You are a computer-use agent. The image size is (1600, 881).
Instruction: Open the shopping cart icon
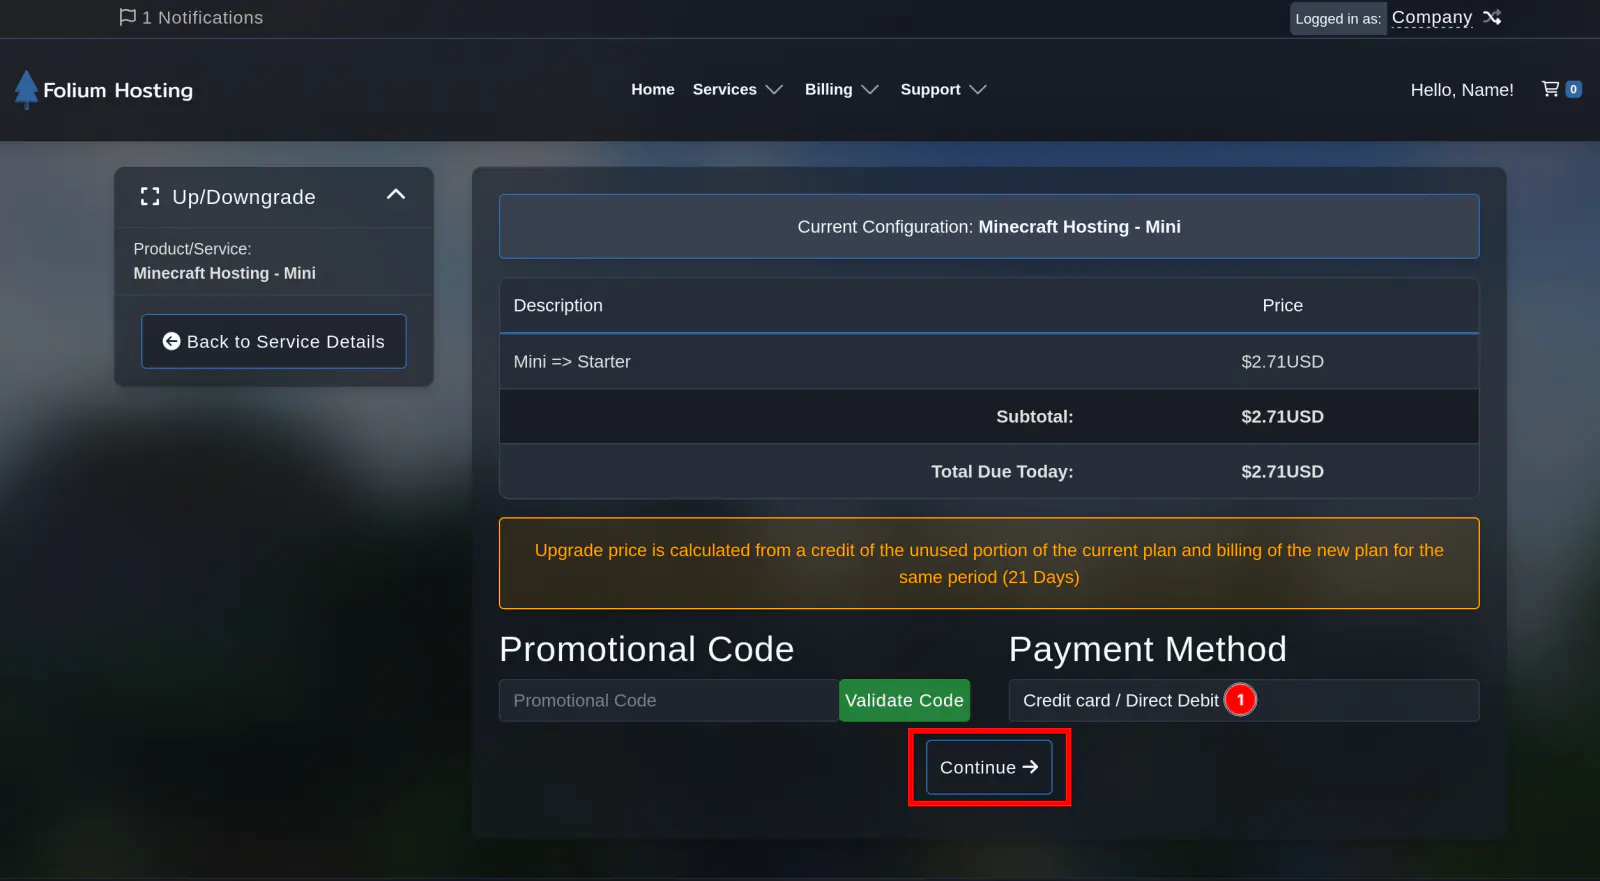pos(1550,89)
